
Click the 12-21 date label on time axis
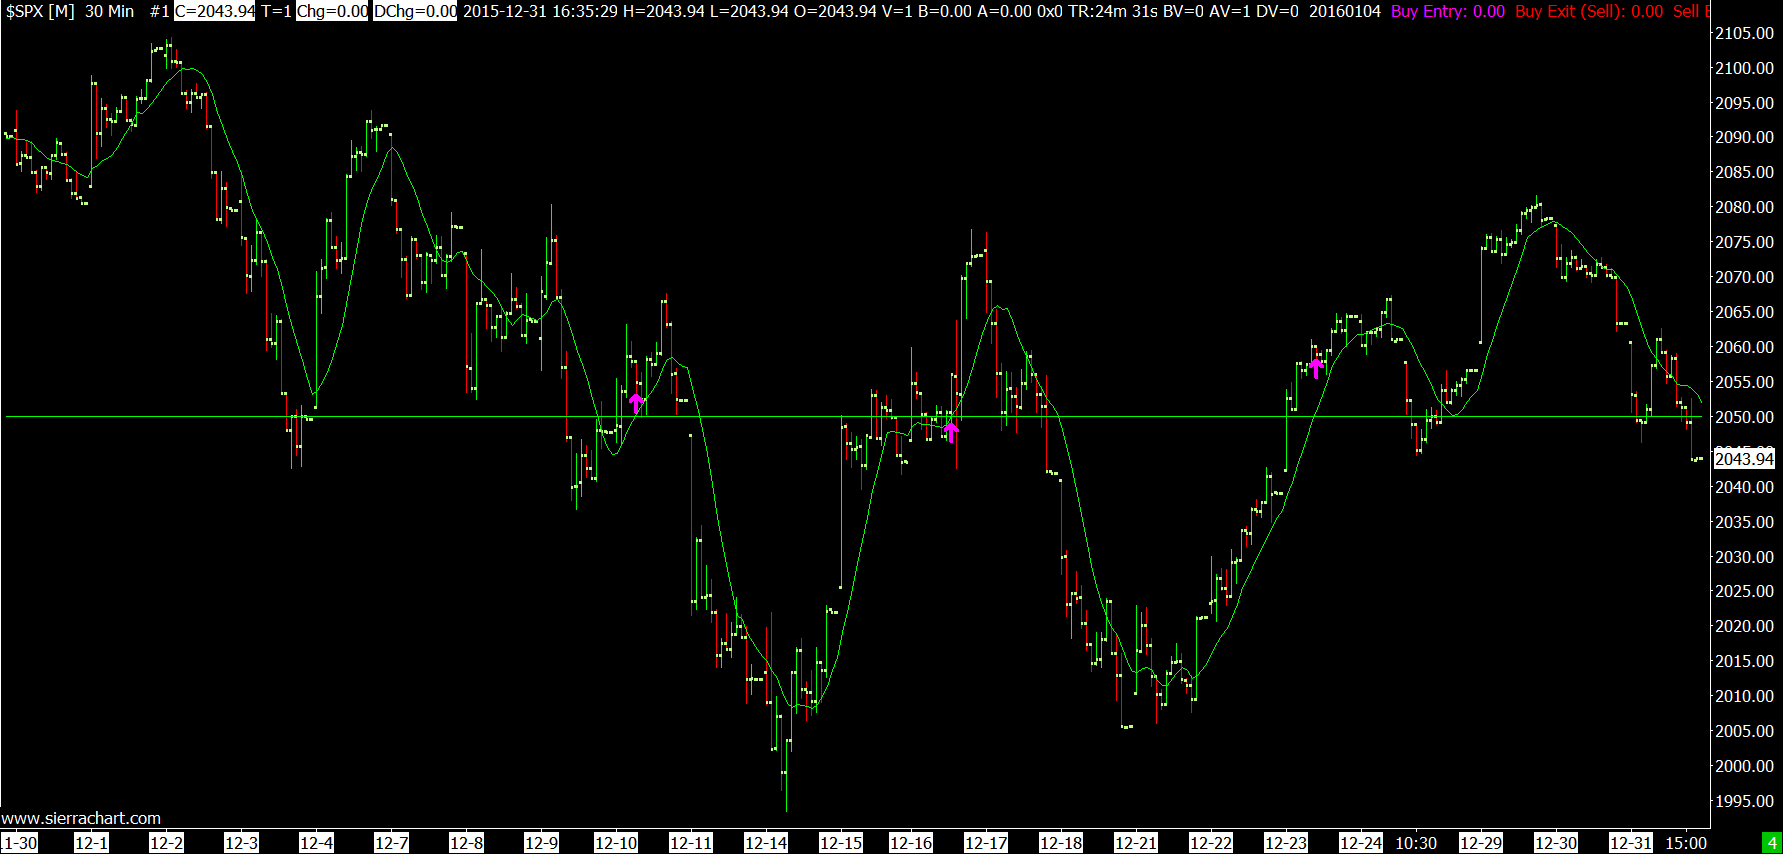click(x=1136, y=843)
